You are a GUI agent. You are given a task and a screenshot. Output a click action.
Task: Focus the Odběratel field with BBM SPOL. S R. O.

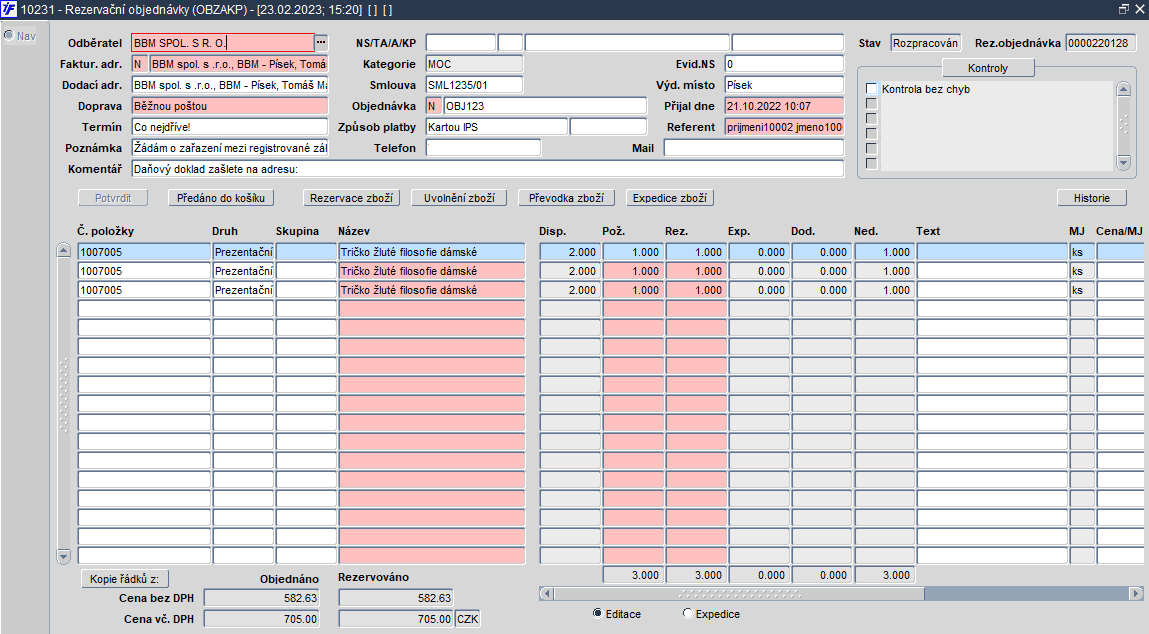coord(223,43)
